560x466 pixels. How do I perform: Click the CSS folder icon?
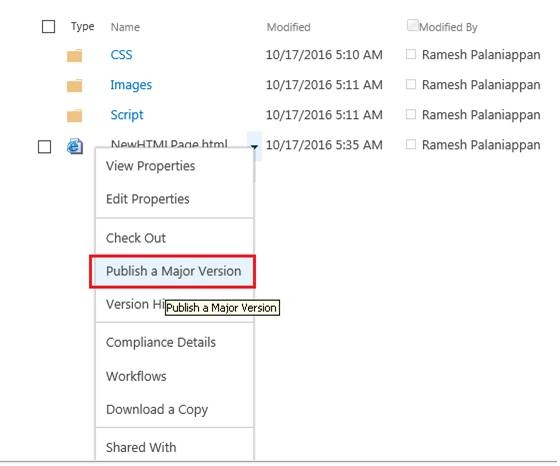coord(75,56)
